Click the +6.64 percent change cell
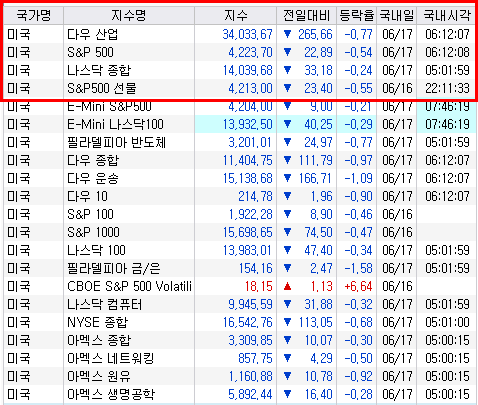 click(x=358, y=286)
